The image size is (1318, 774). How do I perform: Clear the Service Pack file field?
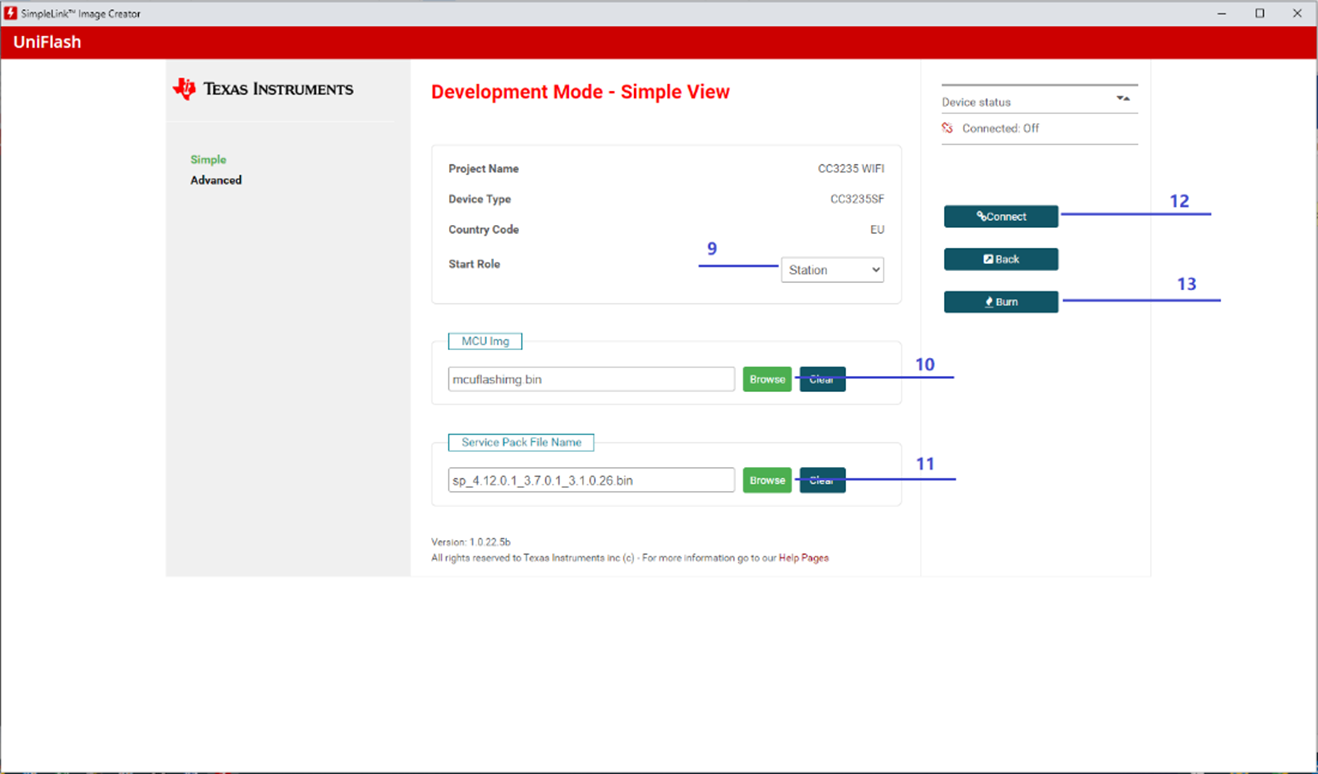(x=822, y=480)
